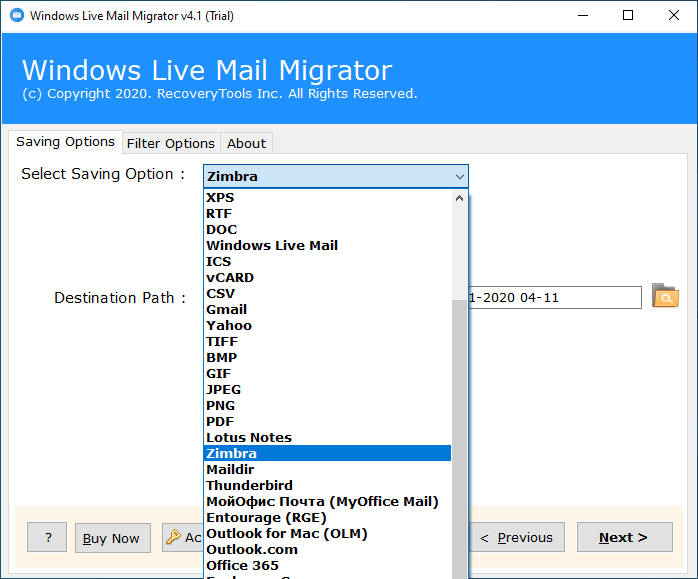
Task: Choose Office 365 as the saving option
Action: pos(327,566)
